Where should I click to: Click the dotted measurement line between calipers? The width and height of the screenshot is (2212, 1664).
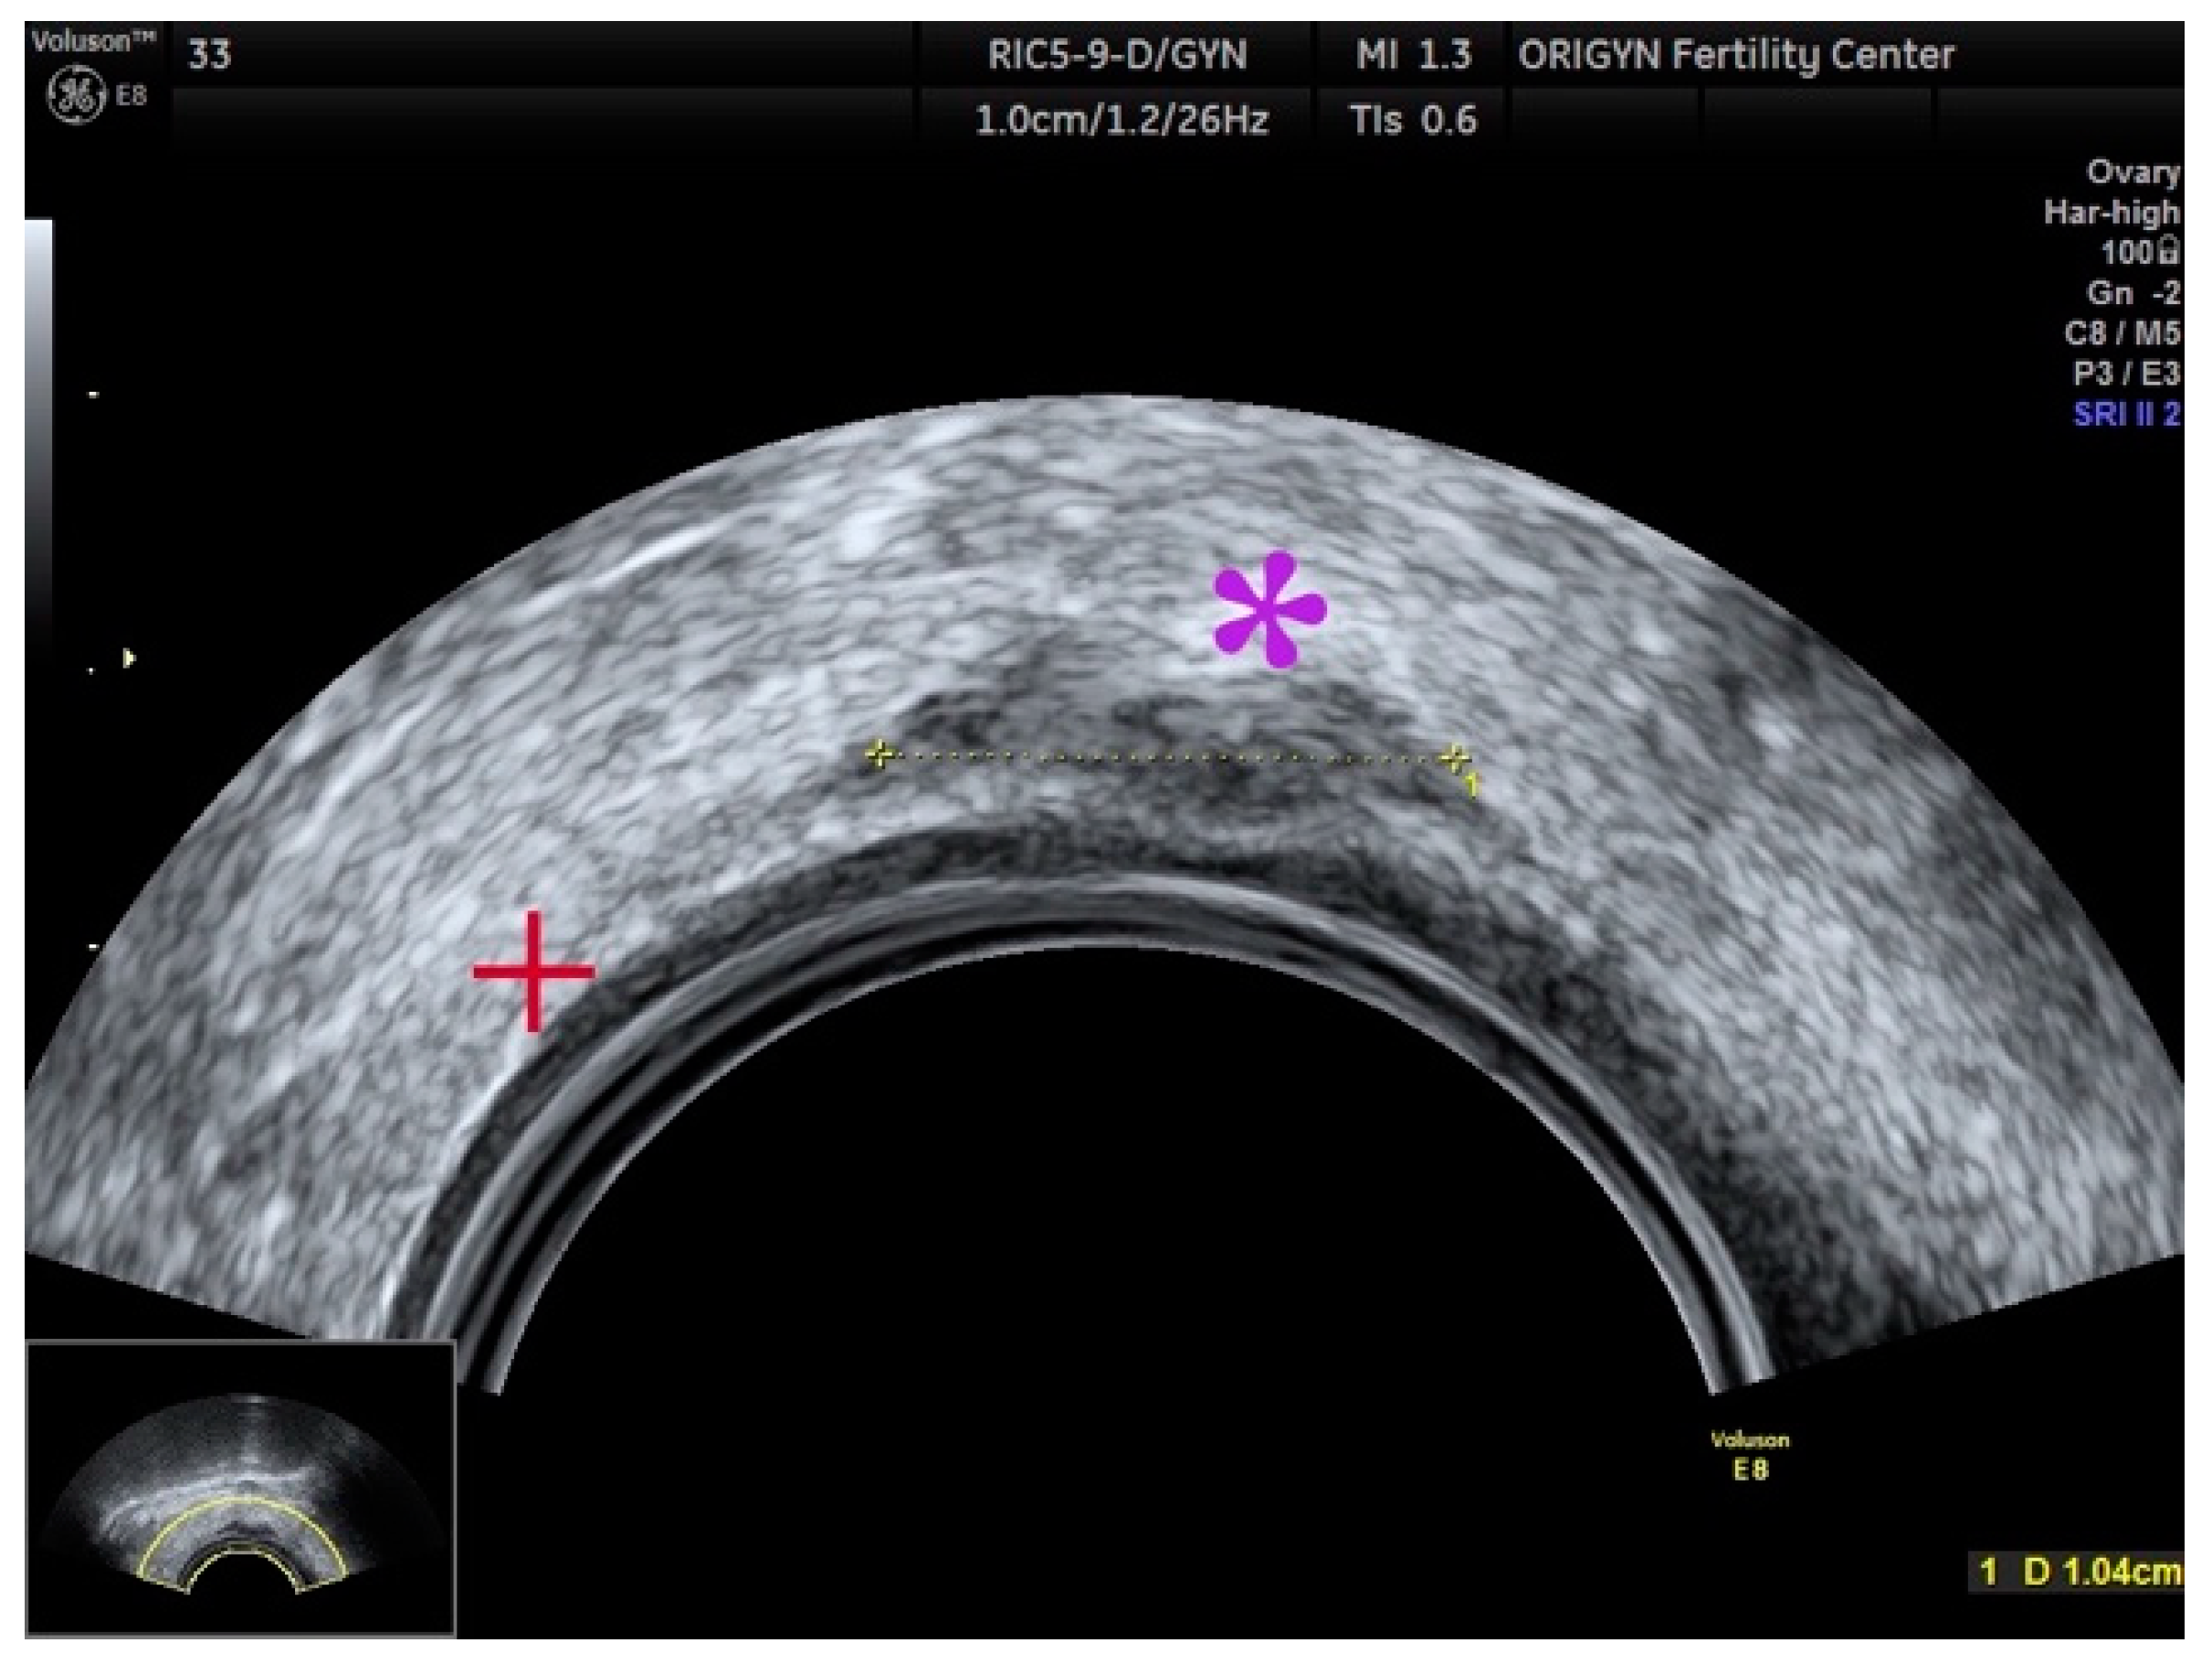coord(1167,756)
